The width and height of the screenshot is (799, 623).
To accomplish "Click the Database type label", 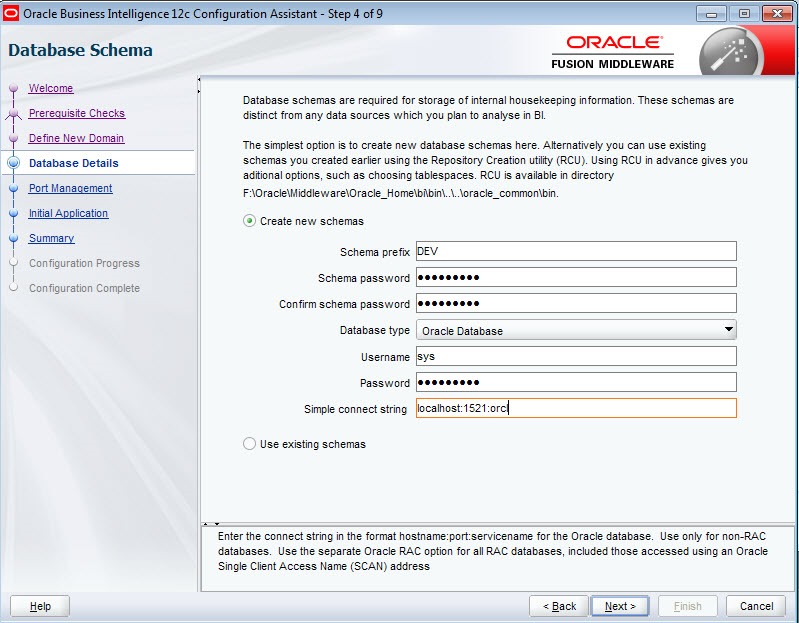I will (x=375, y=330).
